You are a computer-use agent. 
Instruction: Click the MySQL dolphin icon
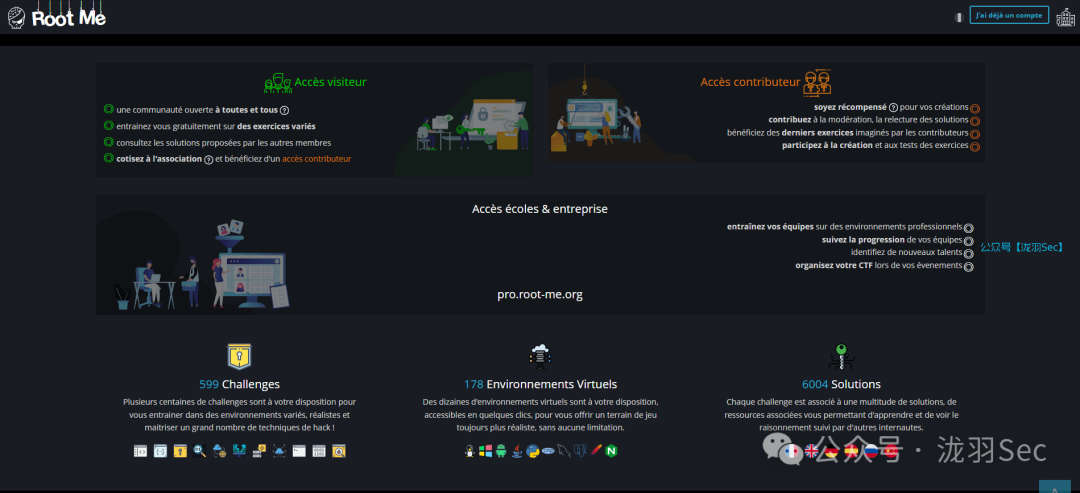[x=564, y=451]
